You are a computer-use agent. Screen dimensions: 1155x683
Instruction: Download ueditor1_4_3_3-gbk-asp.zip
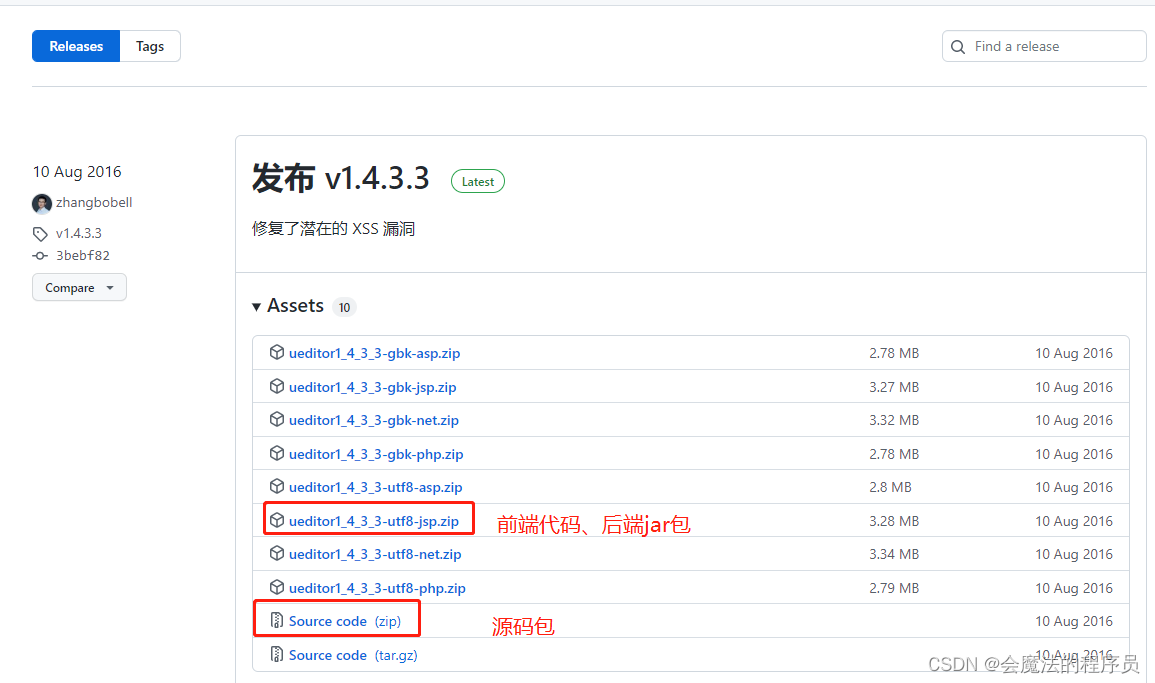pos(374,353)
